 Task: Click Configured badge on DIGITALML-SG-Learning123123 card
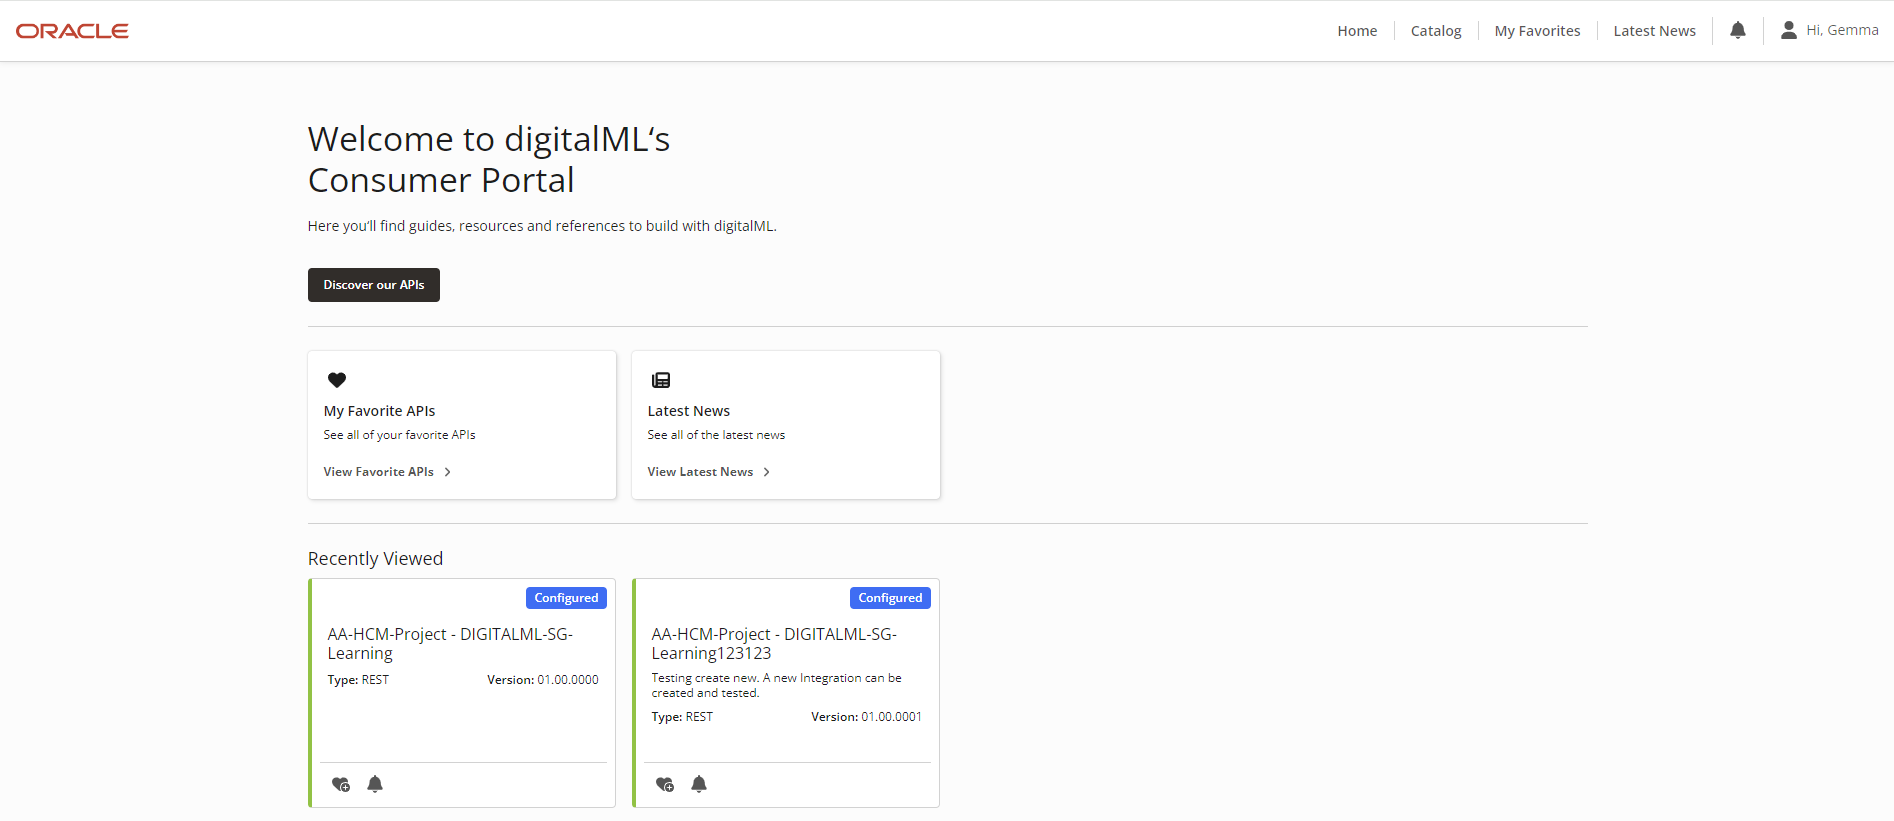click(890, 598)
